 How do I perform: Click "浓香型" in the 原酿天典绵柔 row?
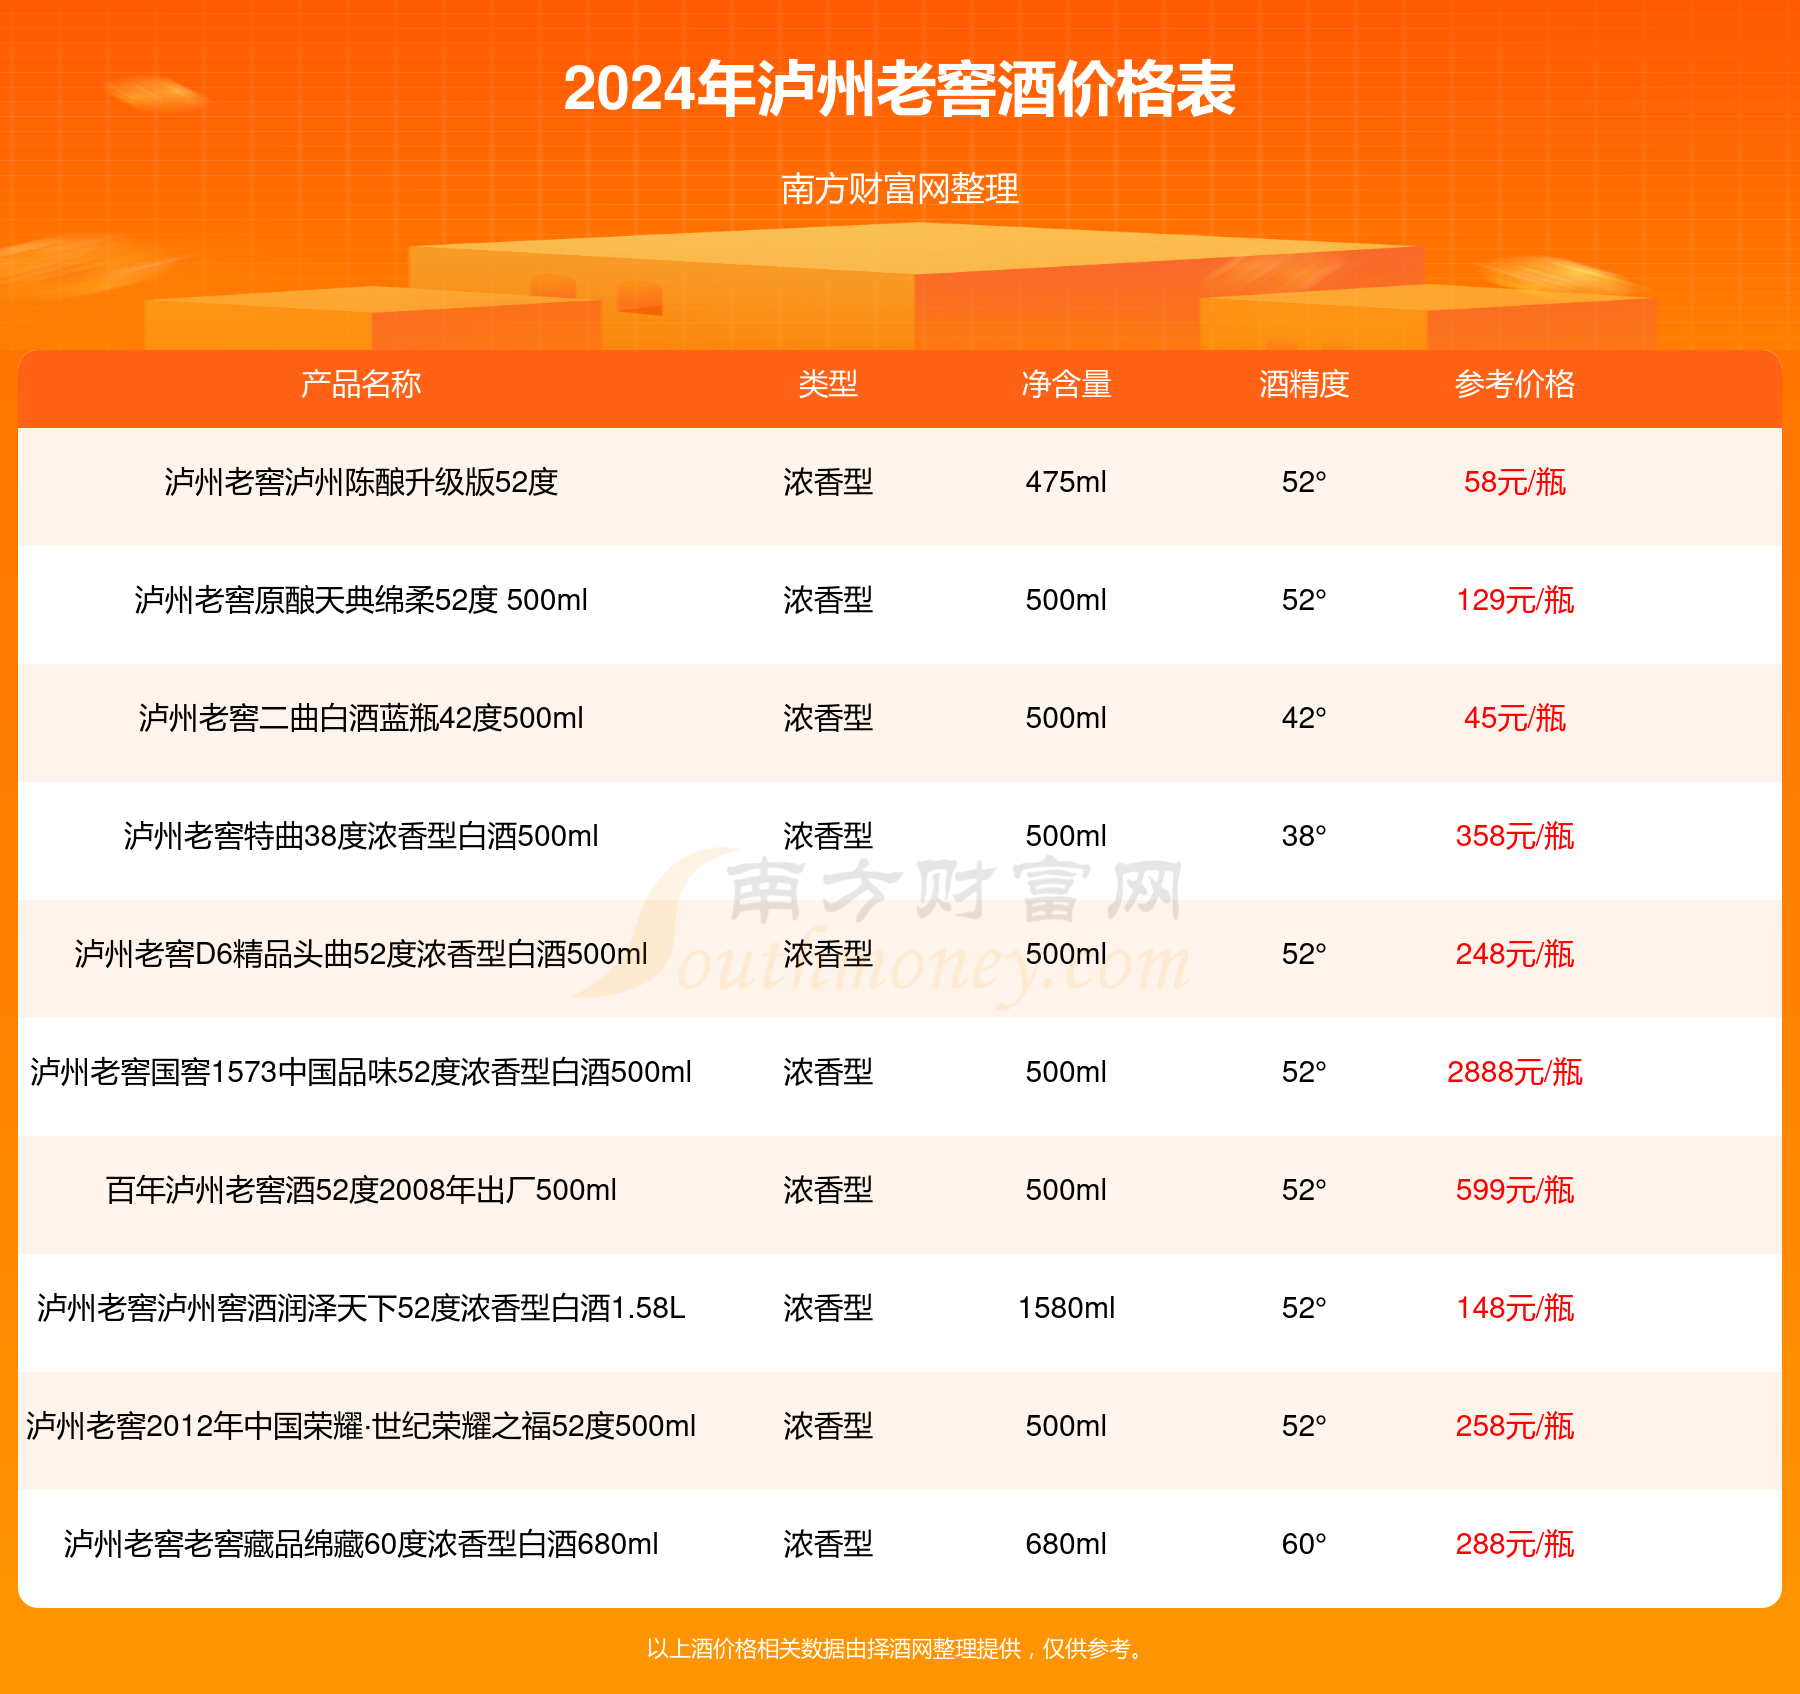click(x=828, y=600)
